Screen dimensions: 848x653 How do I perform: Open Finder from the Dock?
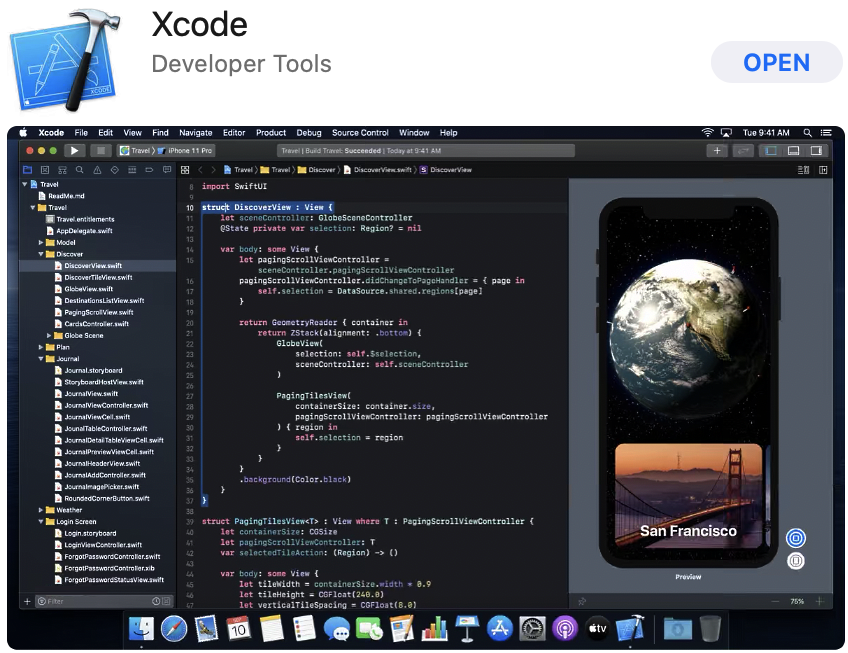[142, 629]
